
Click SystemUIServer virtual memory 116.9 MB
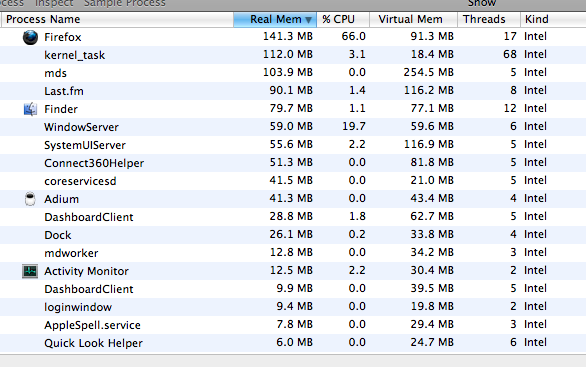[429, 144]
